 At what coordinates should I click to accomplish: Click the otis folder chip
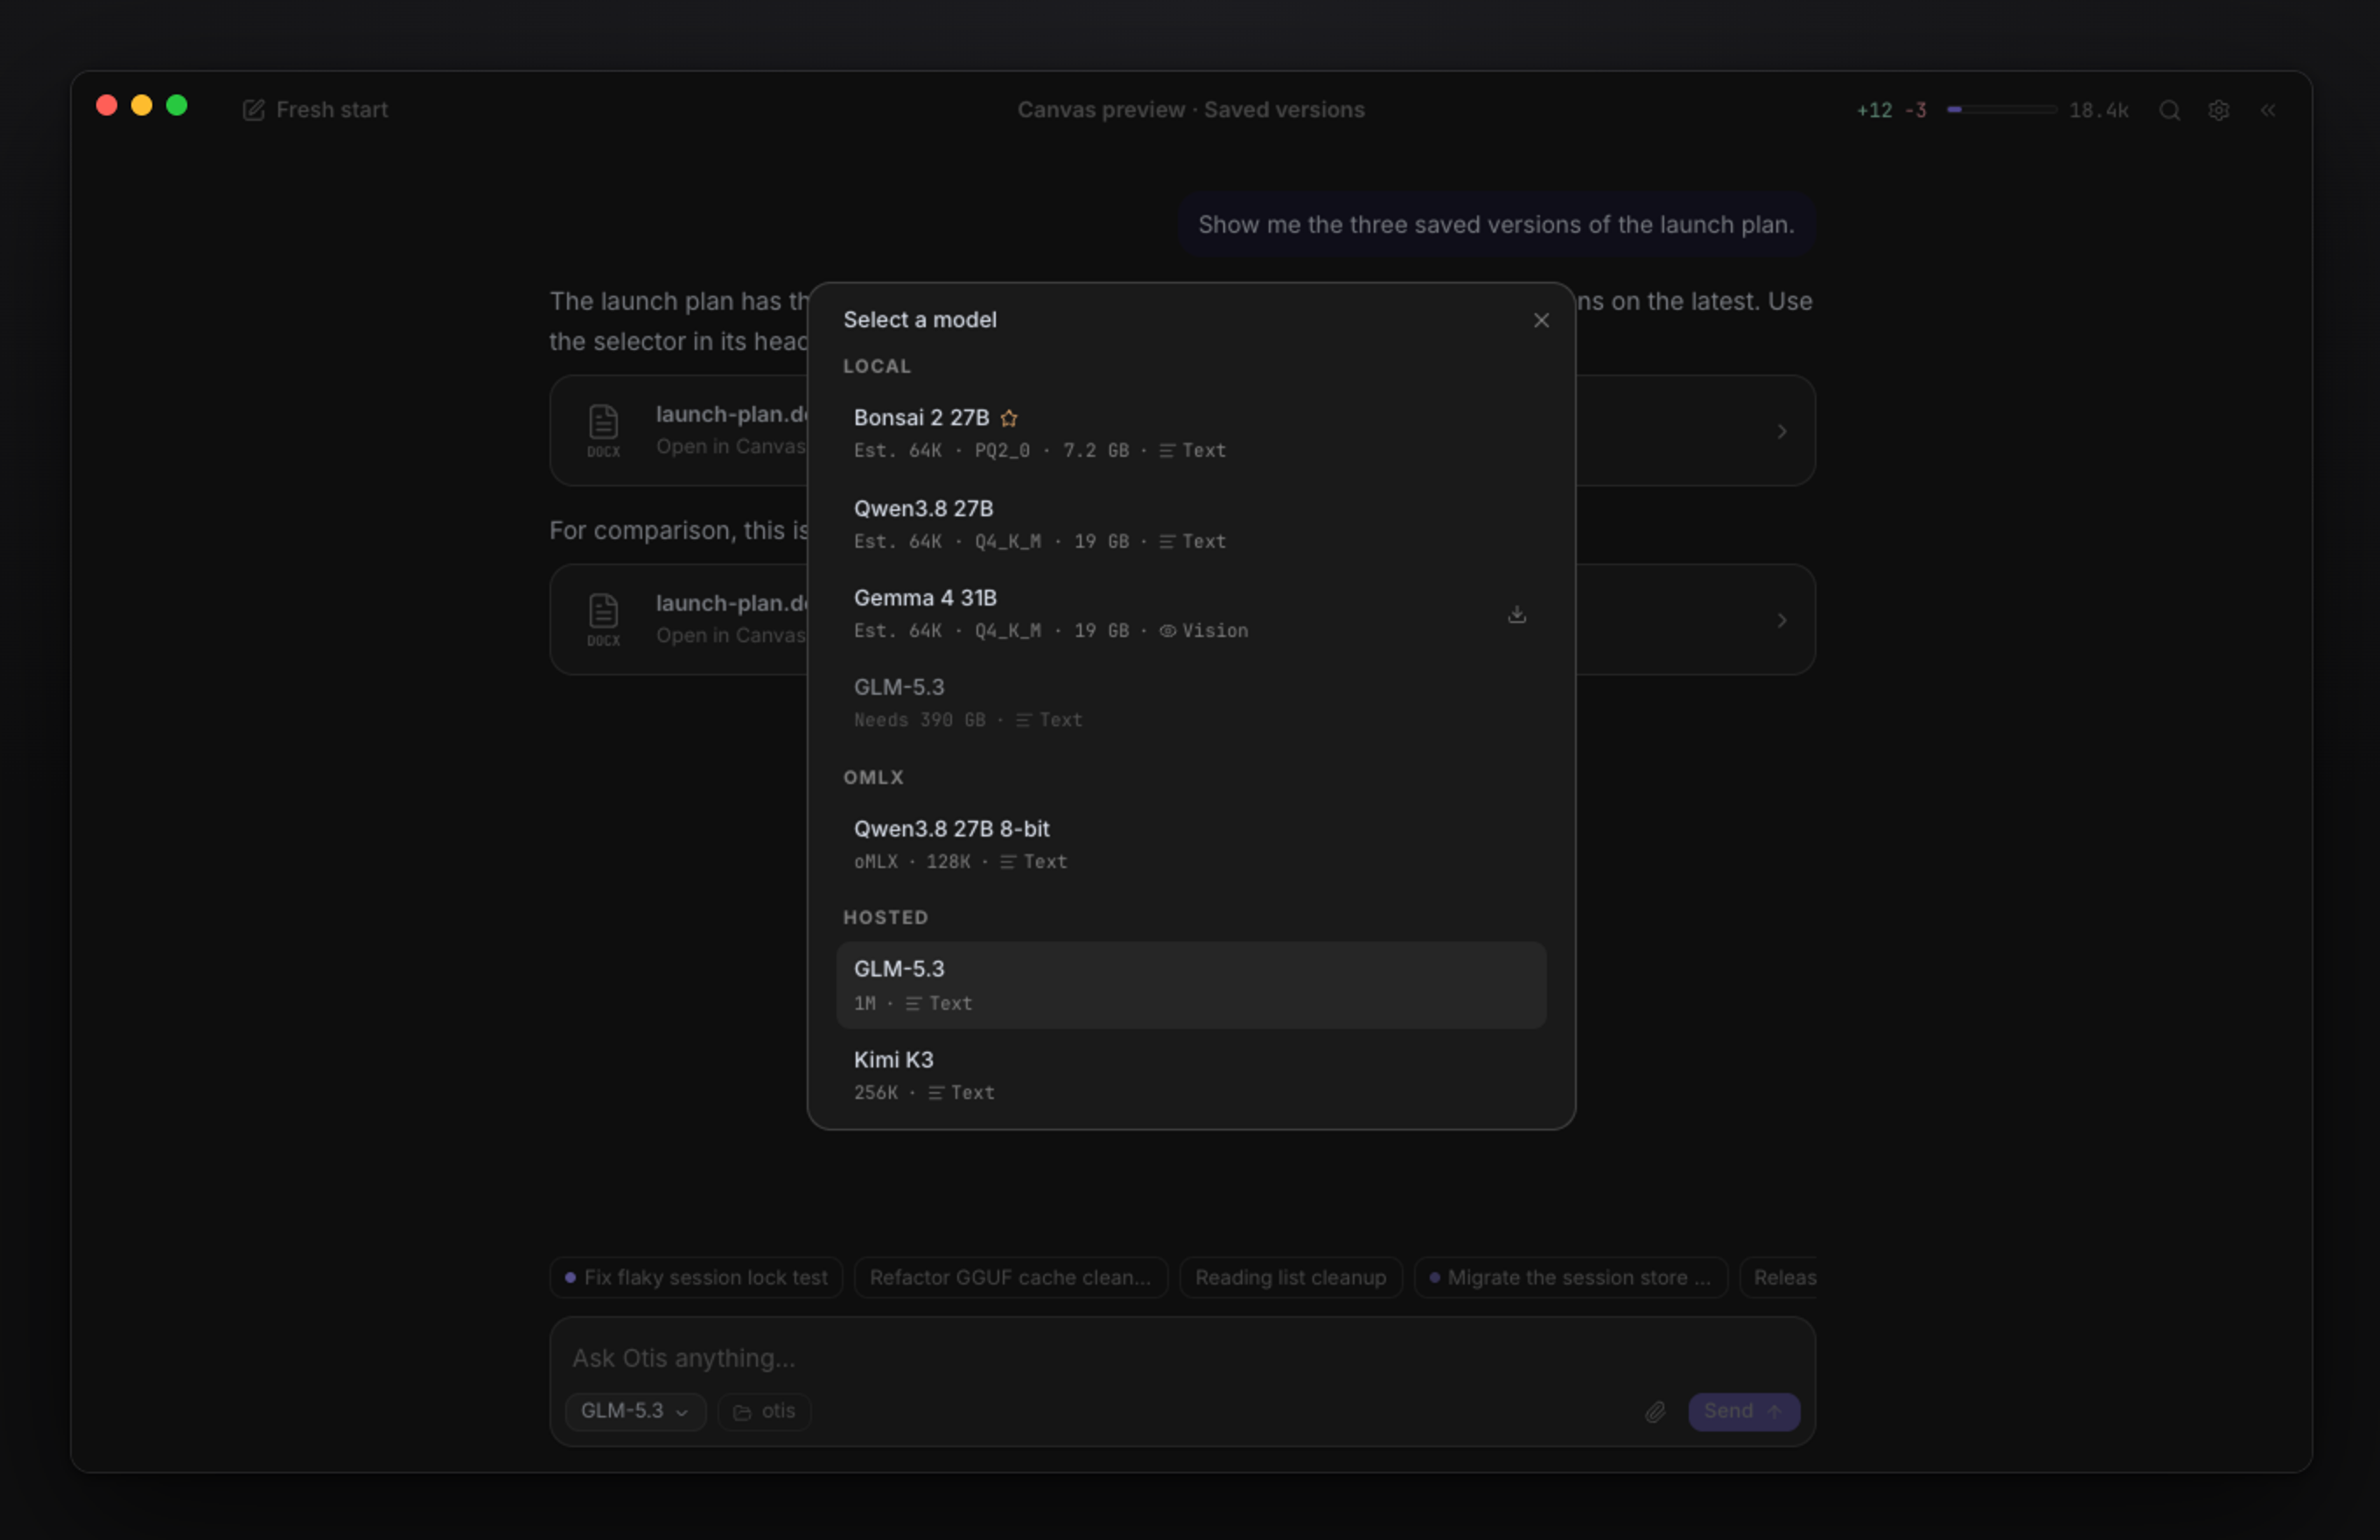764,1411
